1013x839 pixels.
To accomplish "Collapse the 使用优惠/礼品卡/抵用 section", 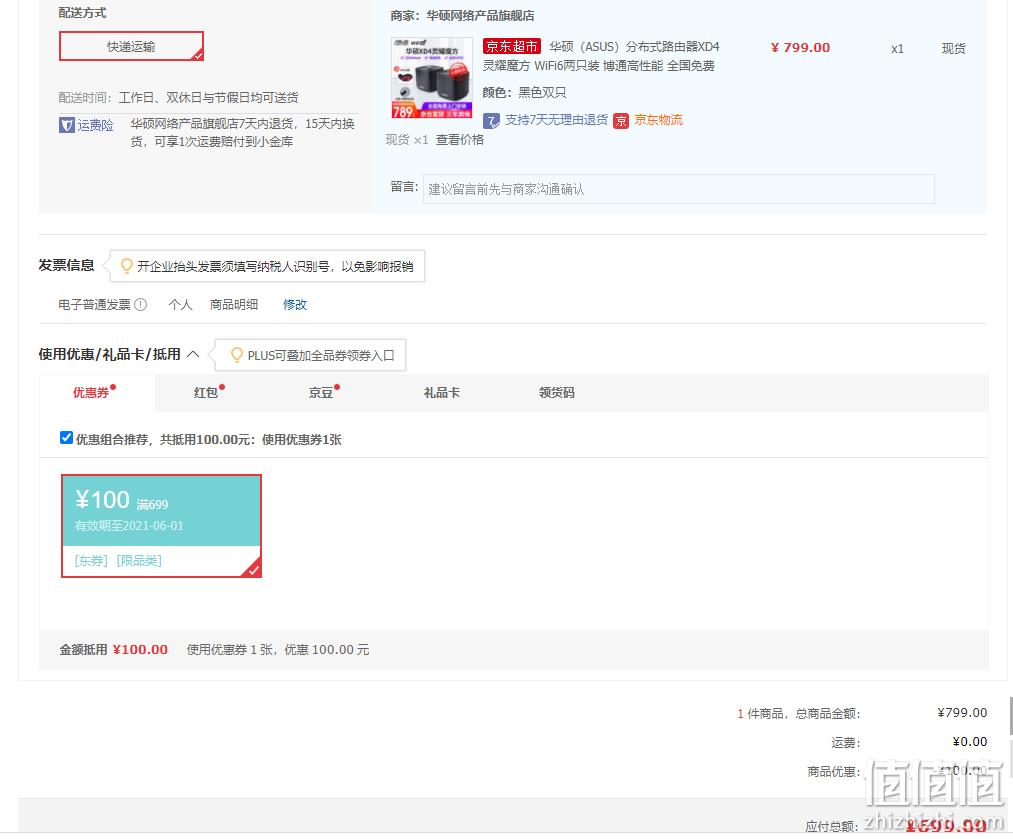I will (x=193, y=355).
